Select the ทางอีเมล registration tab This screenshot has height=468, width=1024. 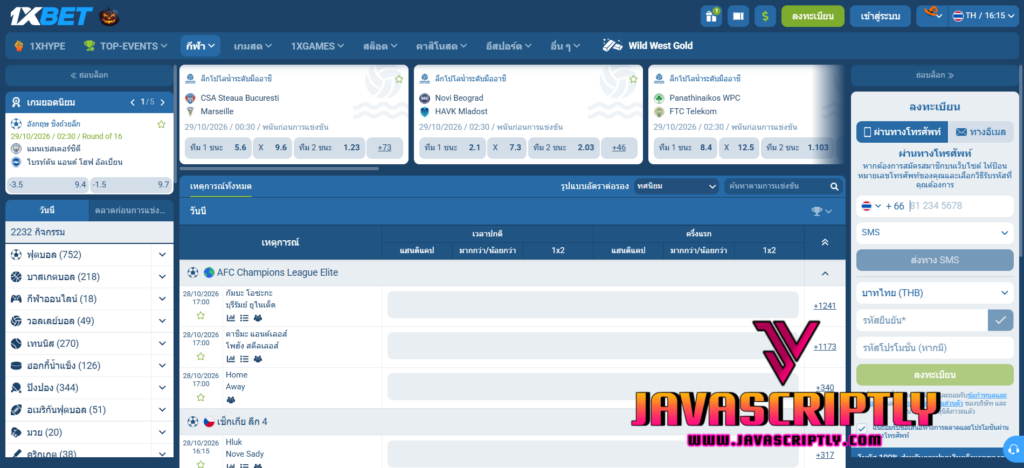click(x=982, y=132)
